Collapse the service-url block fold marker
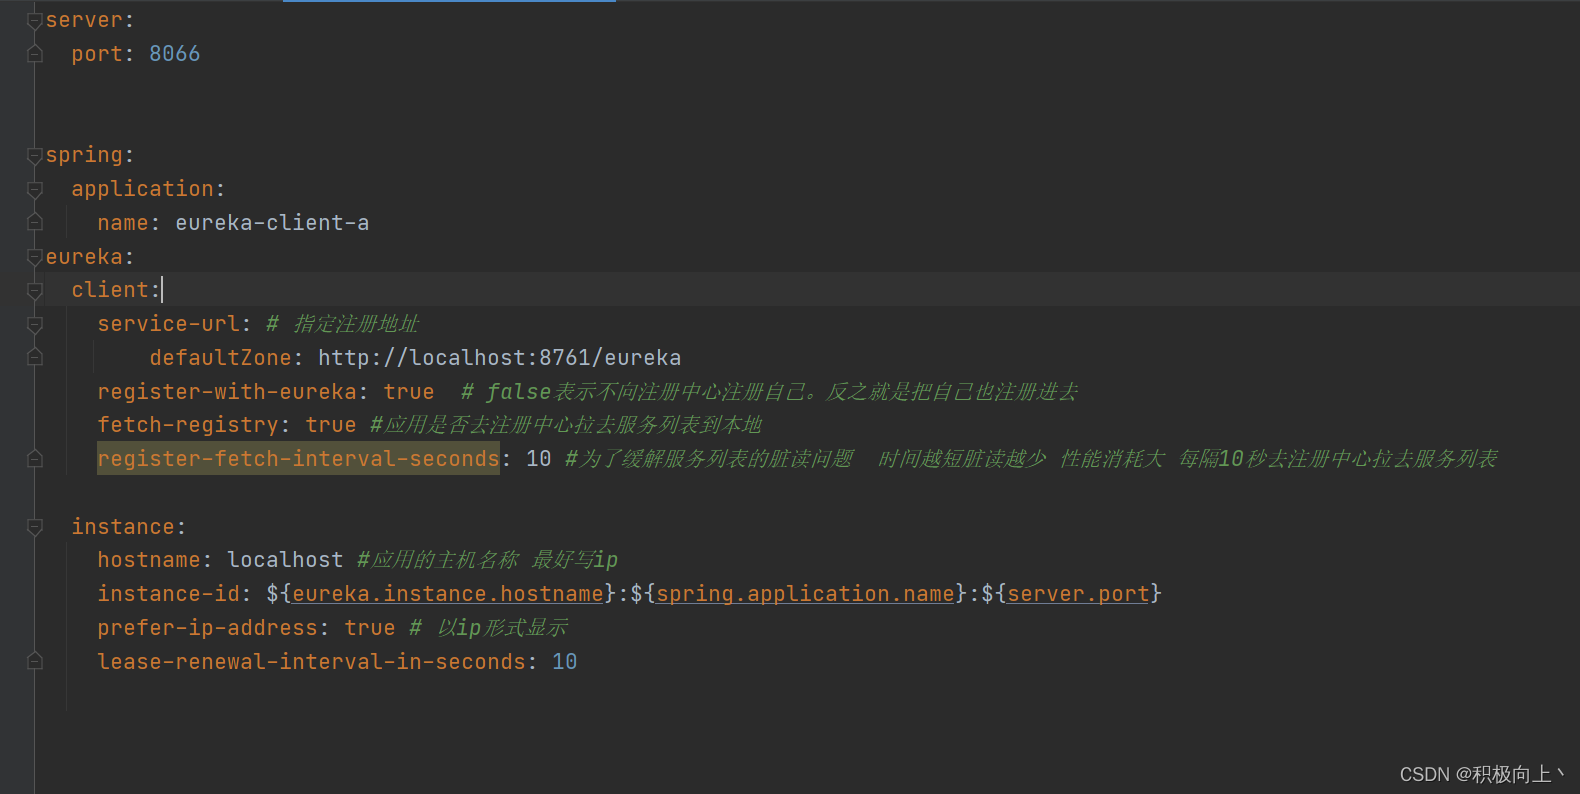 [x=35, y=324]
